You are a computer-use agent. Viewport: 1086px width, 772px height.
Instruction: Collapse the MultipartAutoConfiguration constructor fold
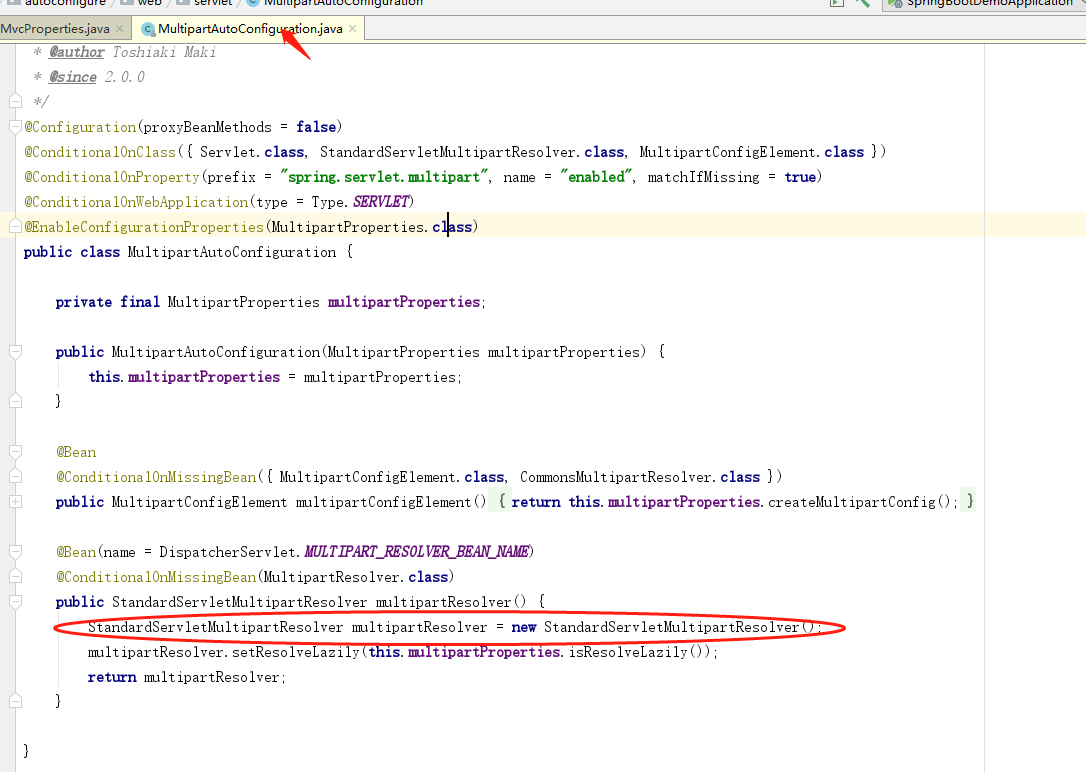15,352
